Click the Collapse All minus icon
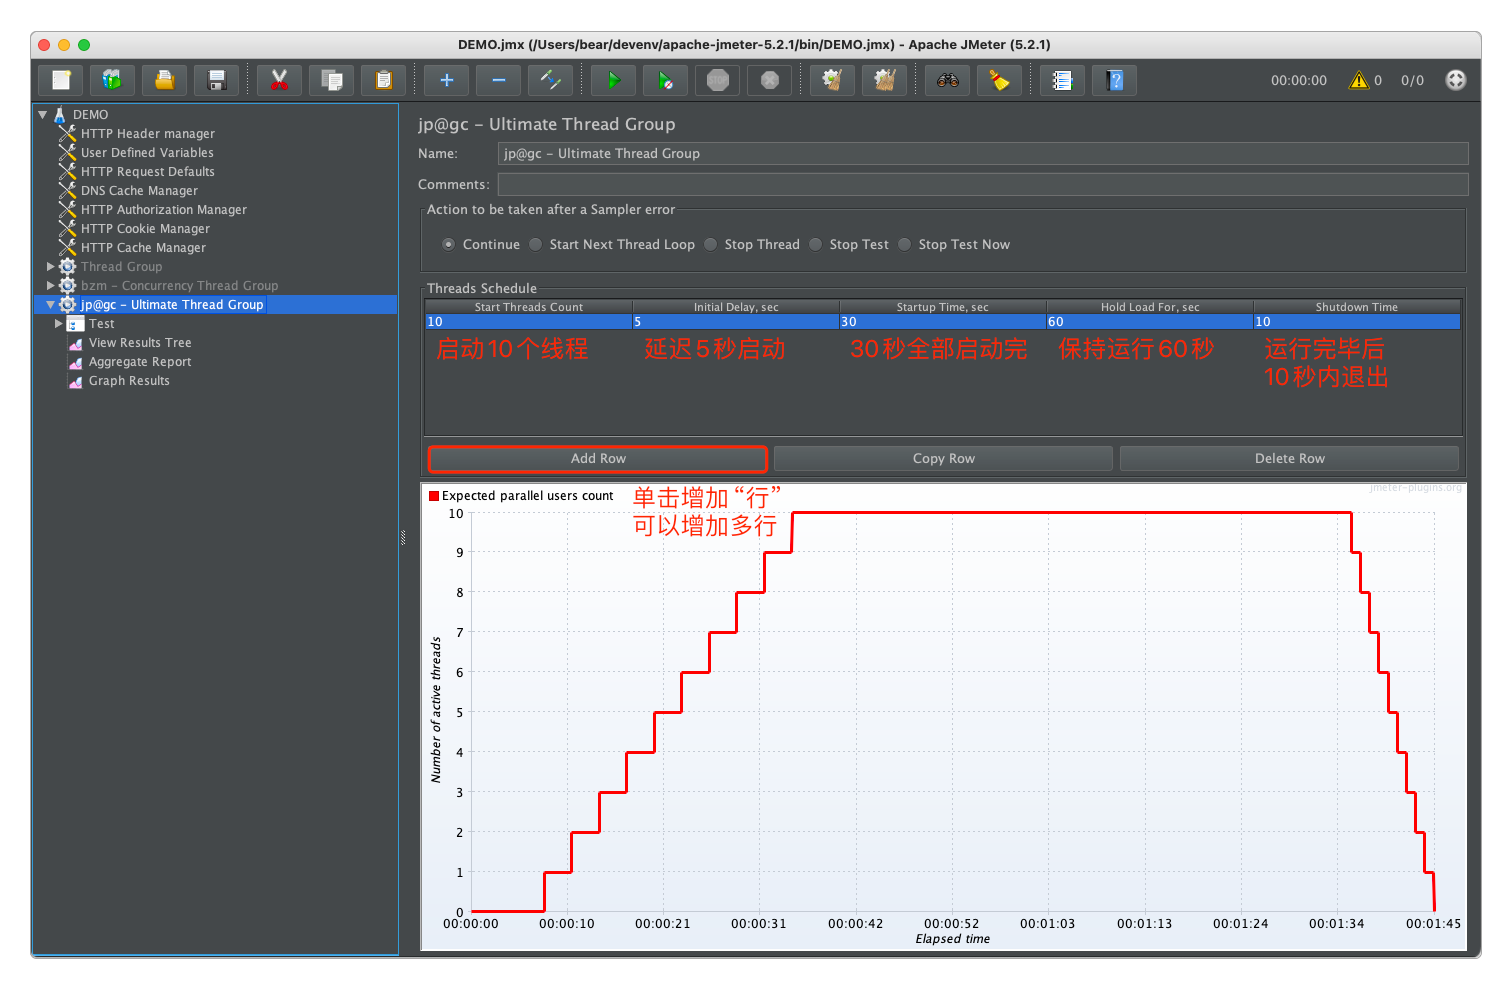This screenshot has width=1512, height=989. click(x=499, y=80)
